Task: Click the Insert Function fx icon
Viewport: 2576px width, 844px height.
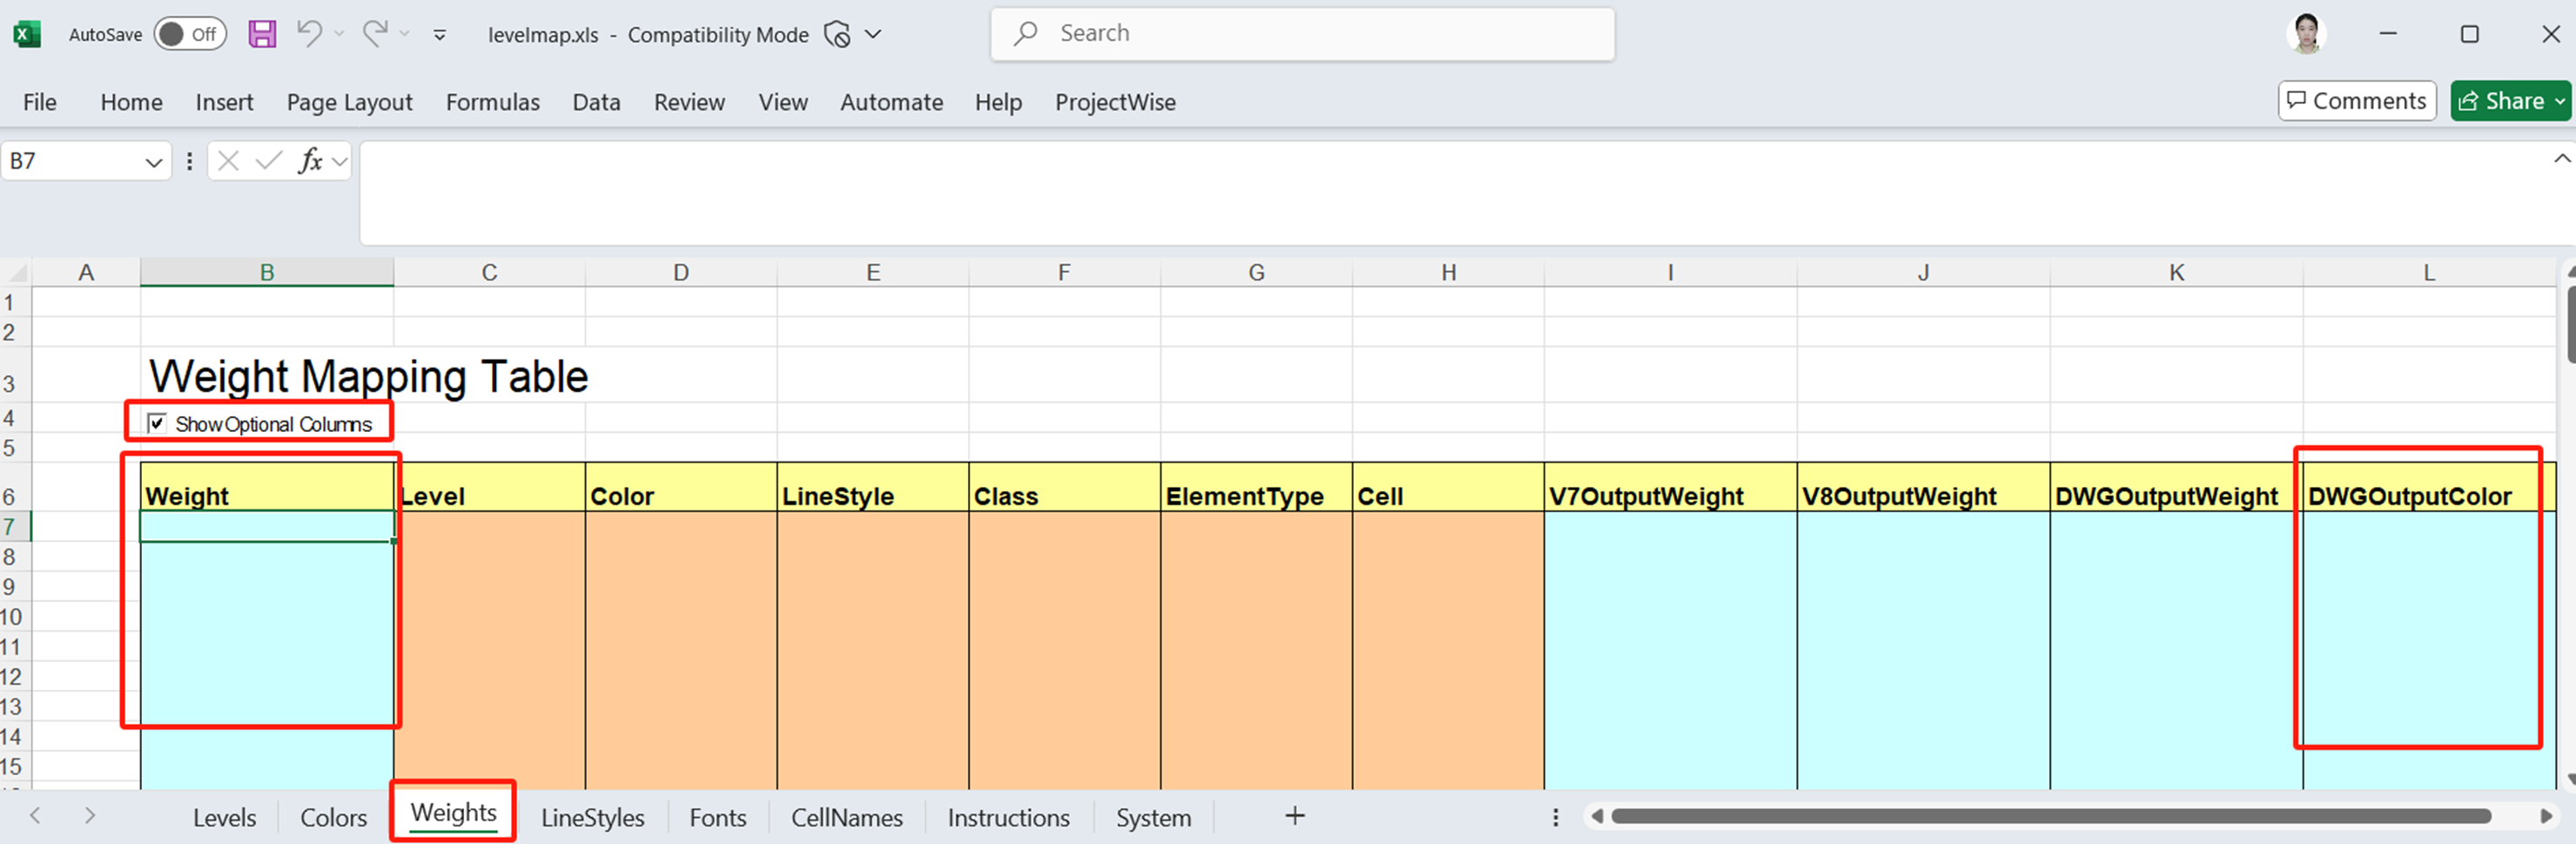Action: click(310, 161)
